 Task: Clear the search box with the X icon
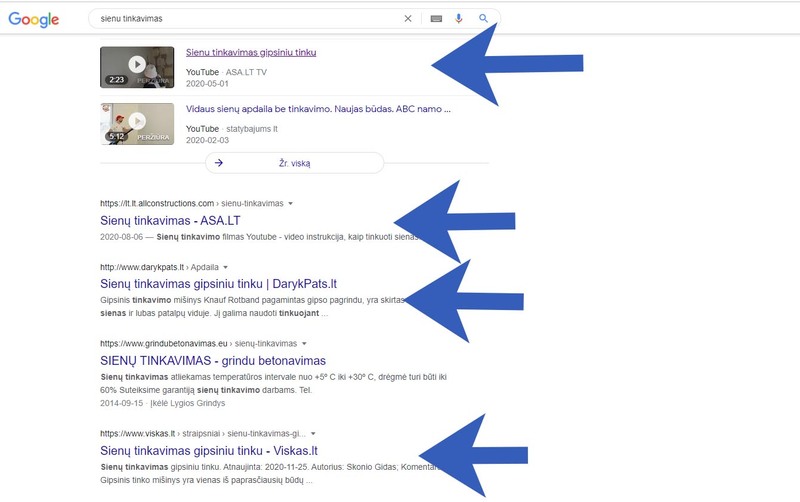pos(408,18)
